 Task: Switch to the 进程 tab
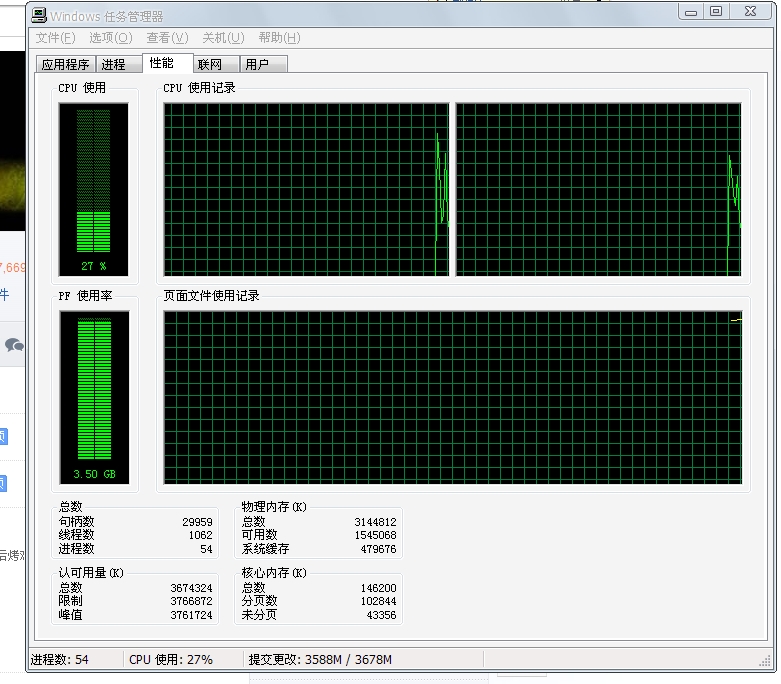pos(119,64)
